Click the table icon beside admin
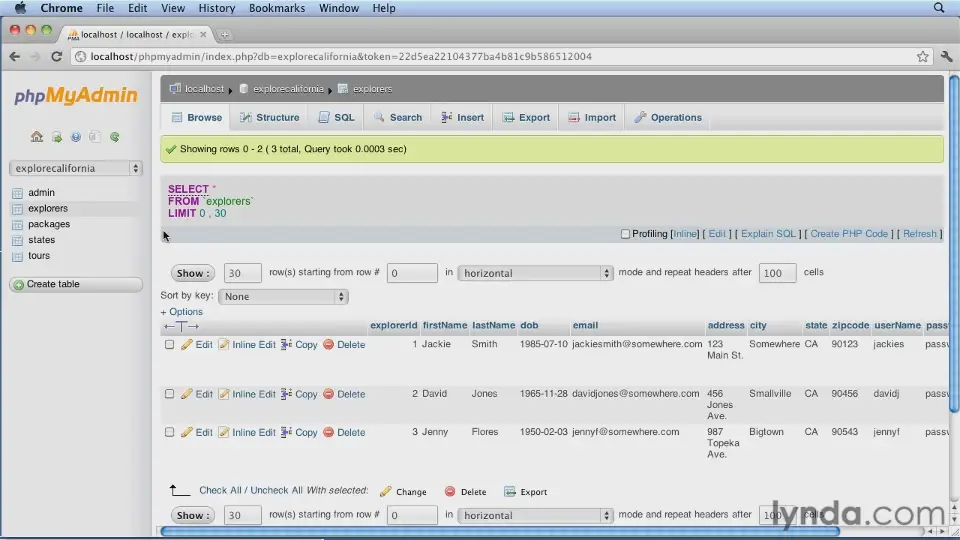 pos(17,193)
